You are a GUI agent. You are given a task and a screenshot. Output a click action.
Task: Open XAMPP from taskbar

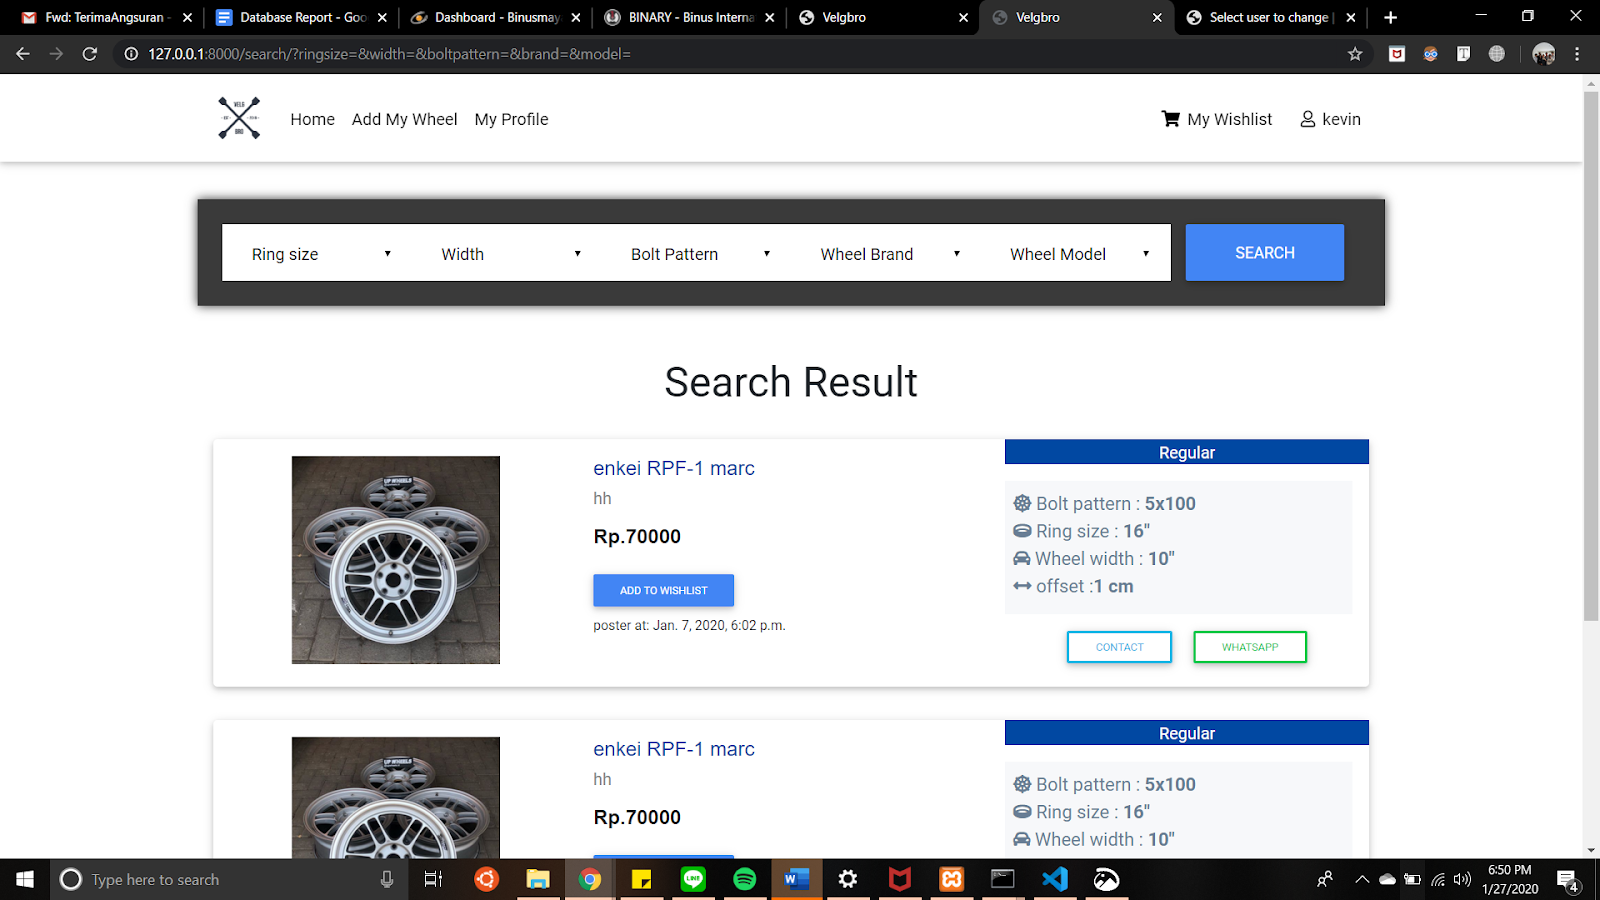coord(951,879)
